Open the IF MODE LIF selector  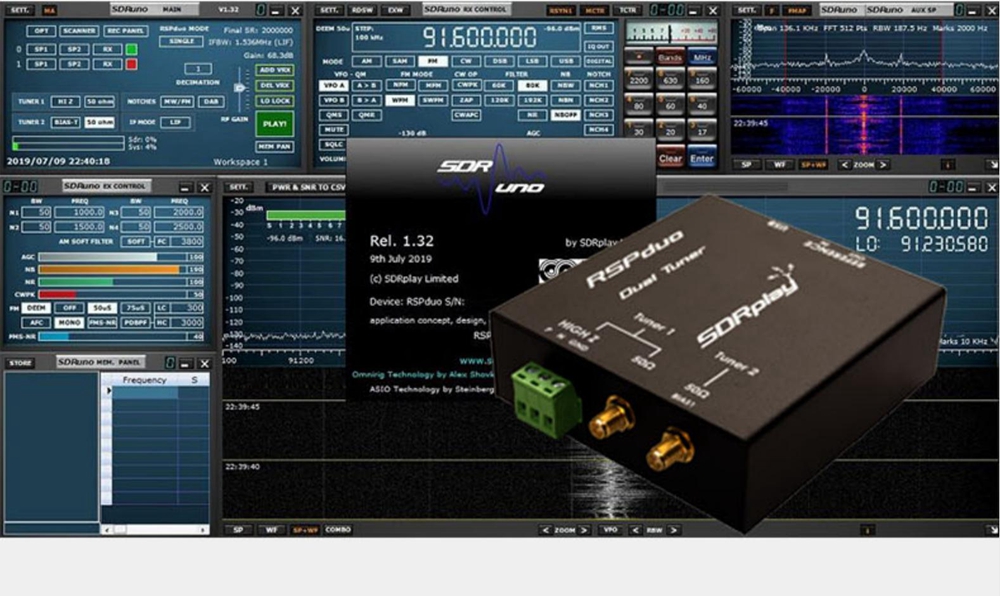pyautogui.click(x=175, y=121)
